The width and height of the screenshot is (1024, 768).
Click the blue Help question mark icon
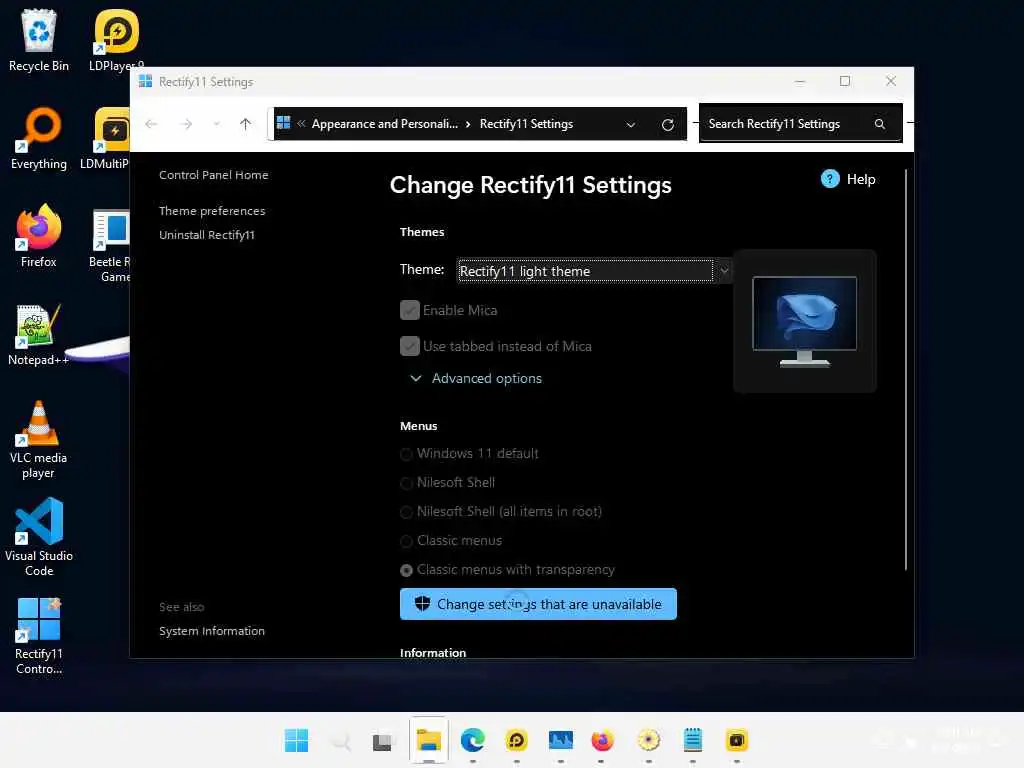click(x=830, y=179)
